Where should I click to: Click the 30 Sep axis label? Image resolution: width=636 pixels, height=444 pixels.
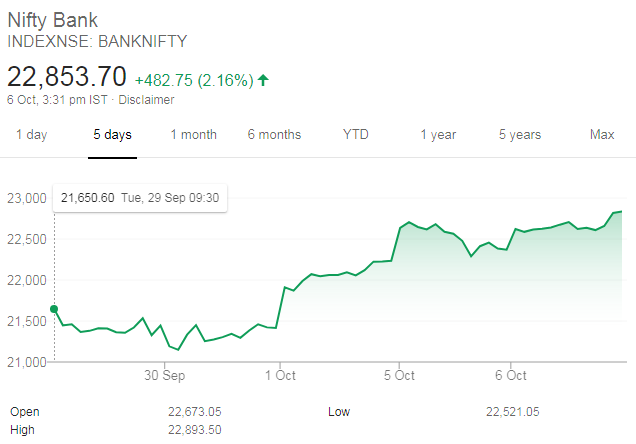click(x=165, y=376)
